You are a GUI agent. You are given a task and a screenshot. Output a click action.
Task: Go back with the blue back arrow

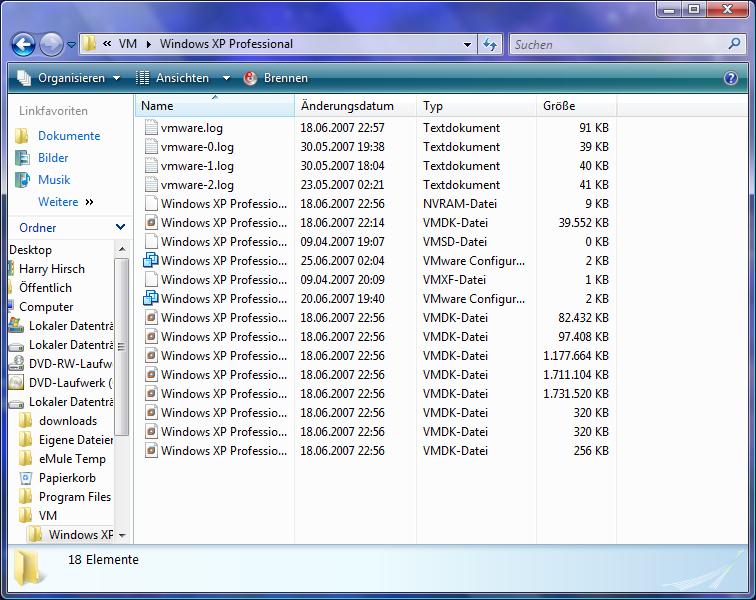[x=23, y=44]
